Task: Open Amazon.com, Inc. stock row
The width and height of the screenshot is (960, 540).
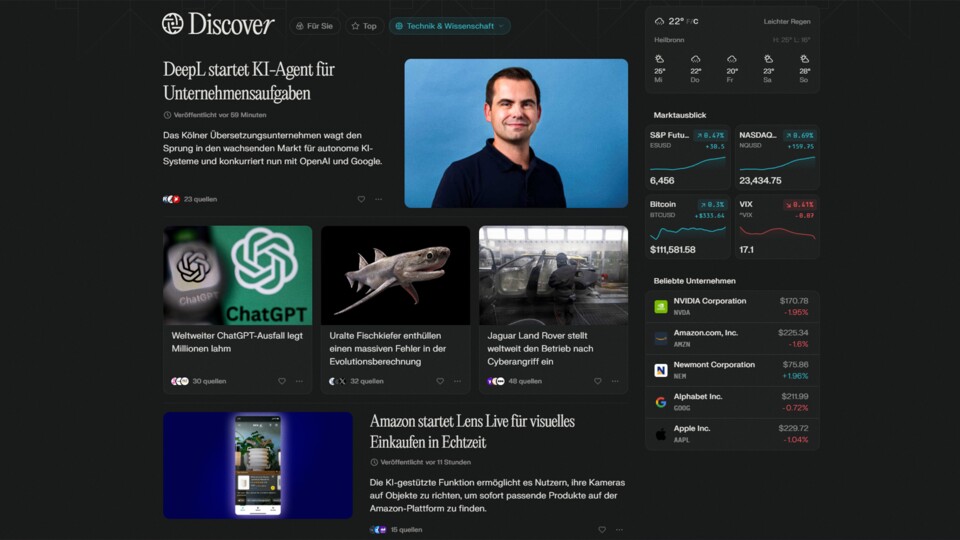Action: click(x=732, y=338)
